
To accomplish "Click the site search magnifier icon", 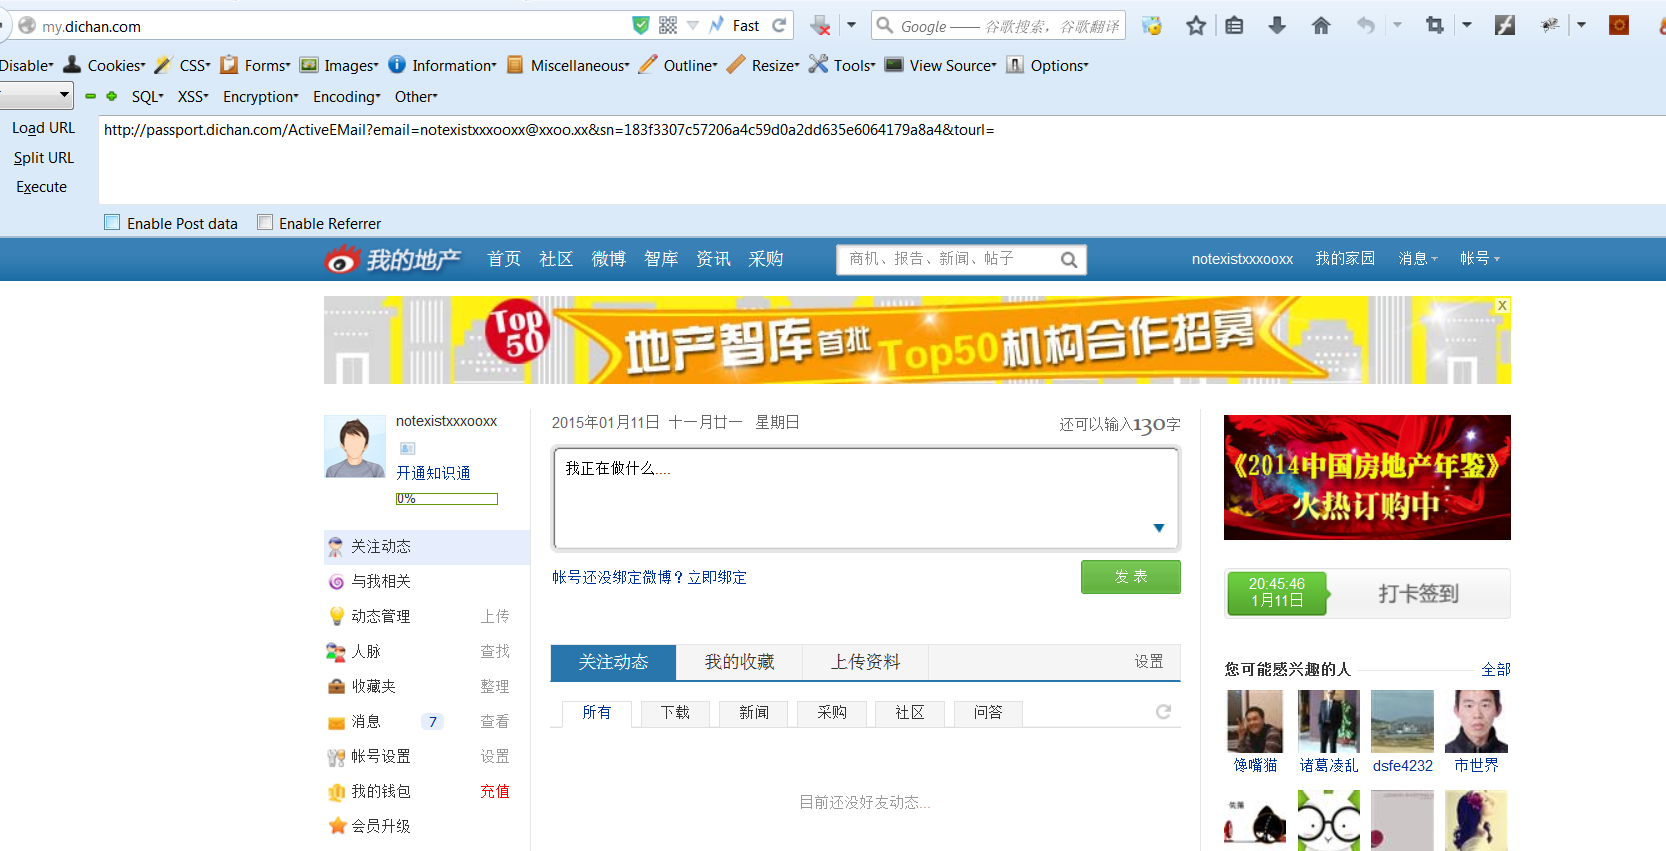I will pos(1069,260).
